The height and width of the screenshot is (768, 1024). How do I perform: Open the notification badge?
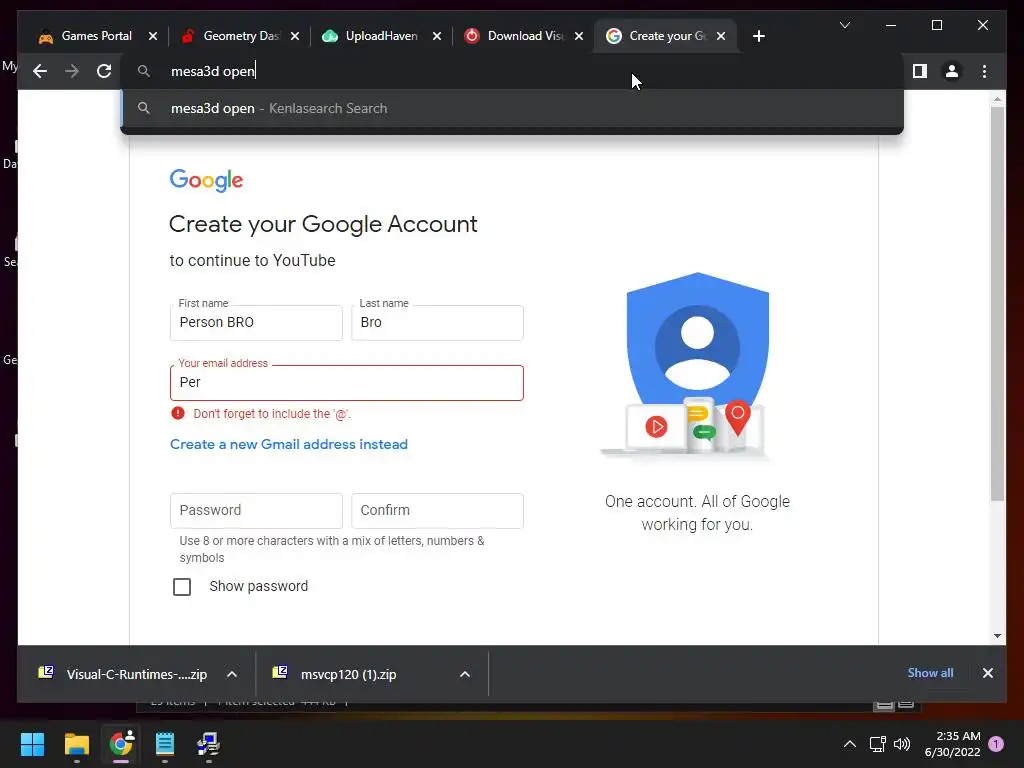[x=996, y=744]
